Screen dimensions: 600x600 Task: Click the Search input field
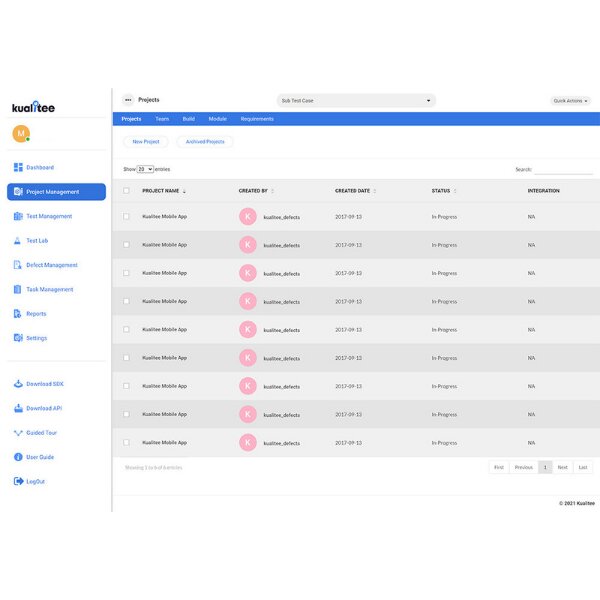pyautogui.click(x=564, y=170)
